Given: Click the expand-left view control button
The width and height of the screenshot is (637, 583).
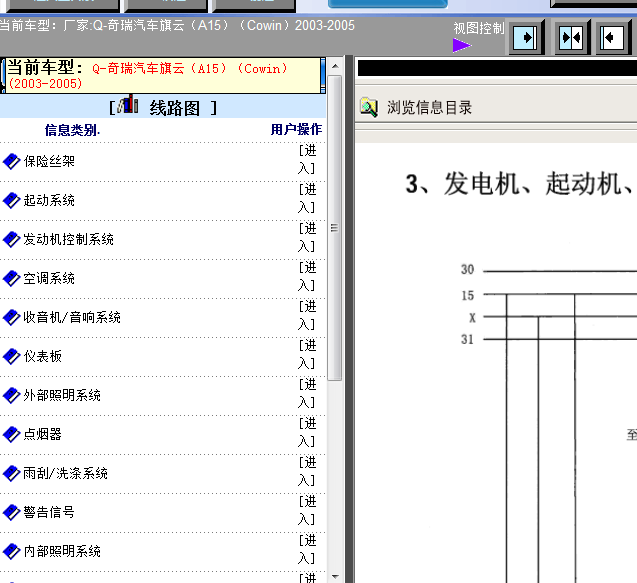Looking at the screenshot, I should 612,38.
